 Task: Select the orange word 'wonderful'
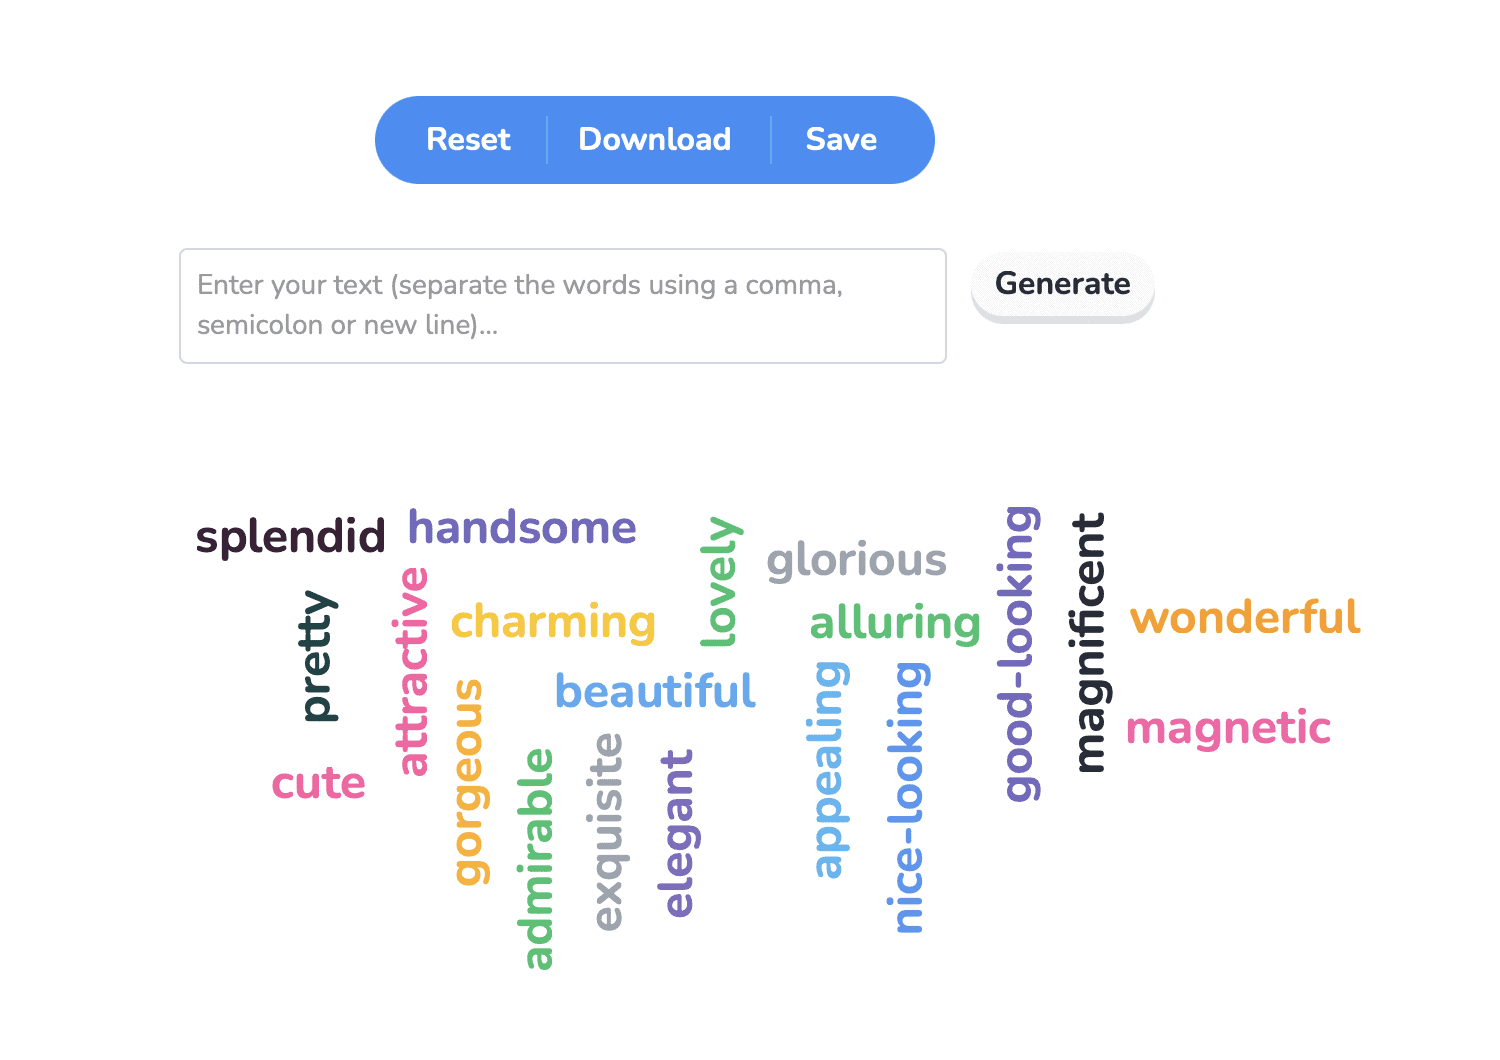click(1245, 617)
